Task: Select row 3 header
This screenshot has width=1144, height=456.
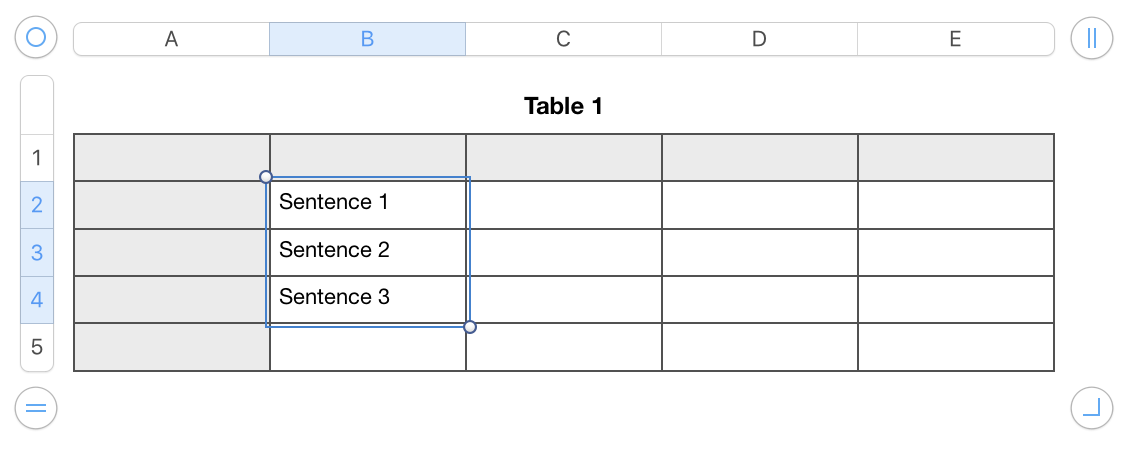Action: 37,252
